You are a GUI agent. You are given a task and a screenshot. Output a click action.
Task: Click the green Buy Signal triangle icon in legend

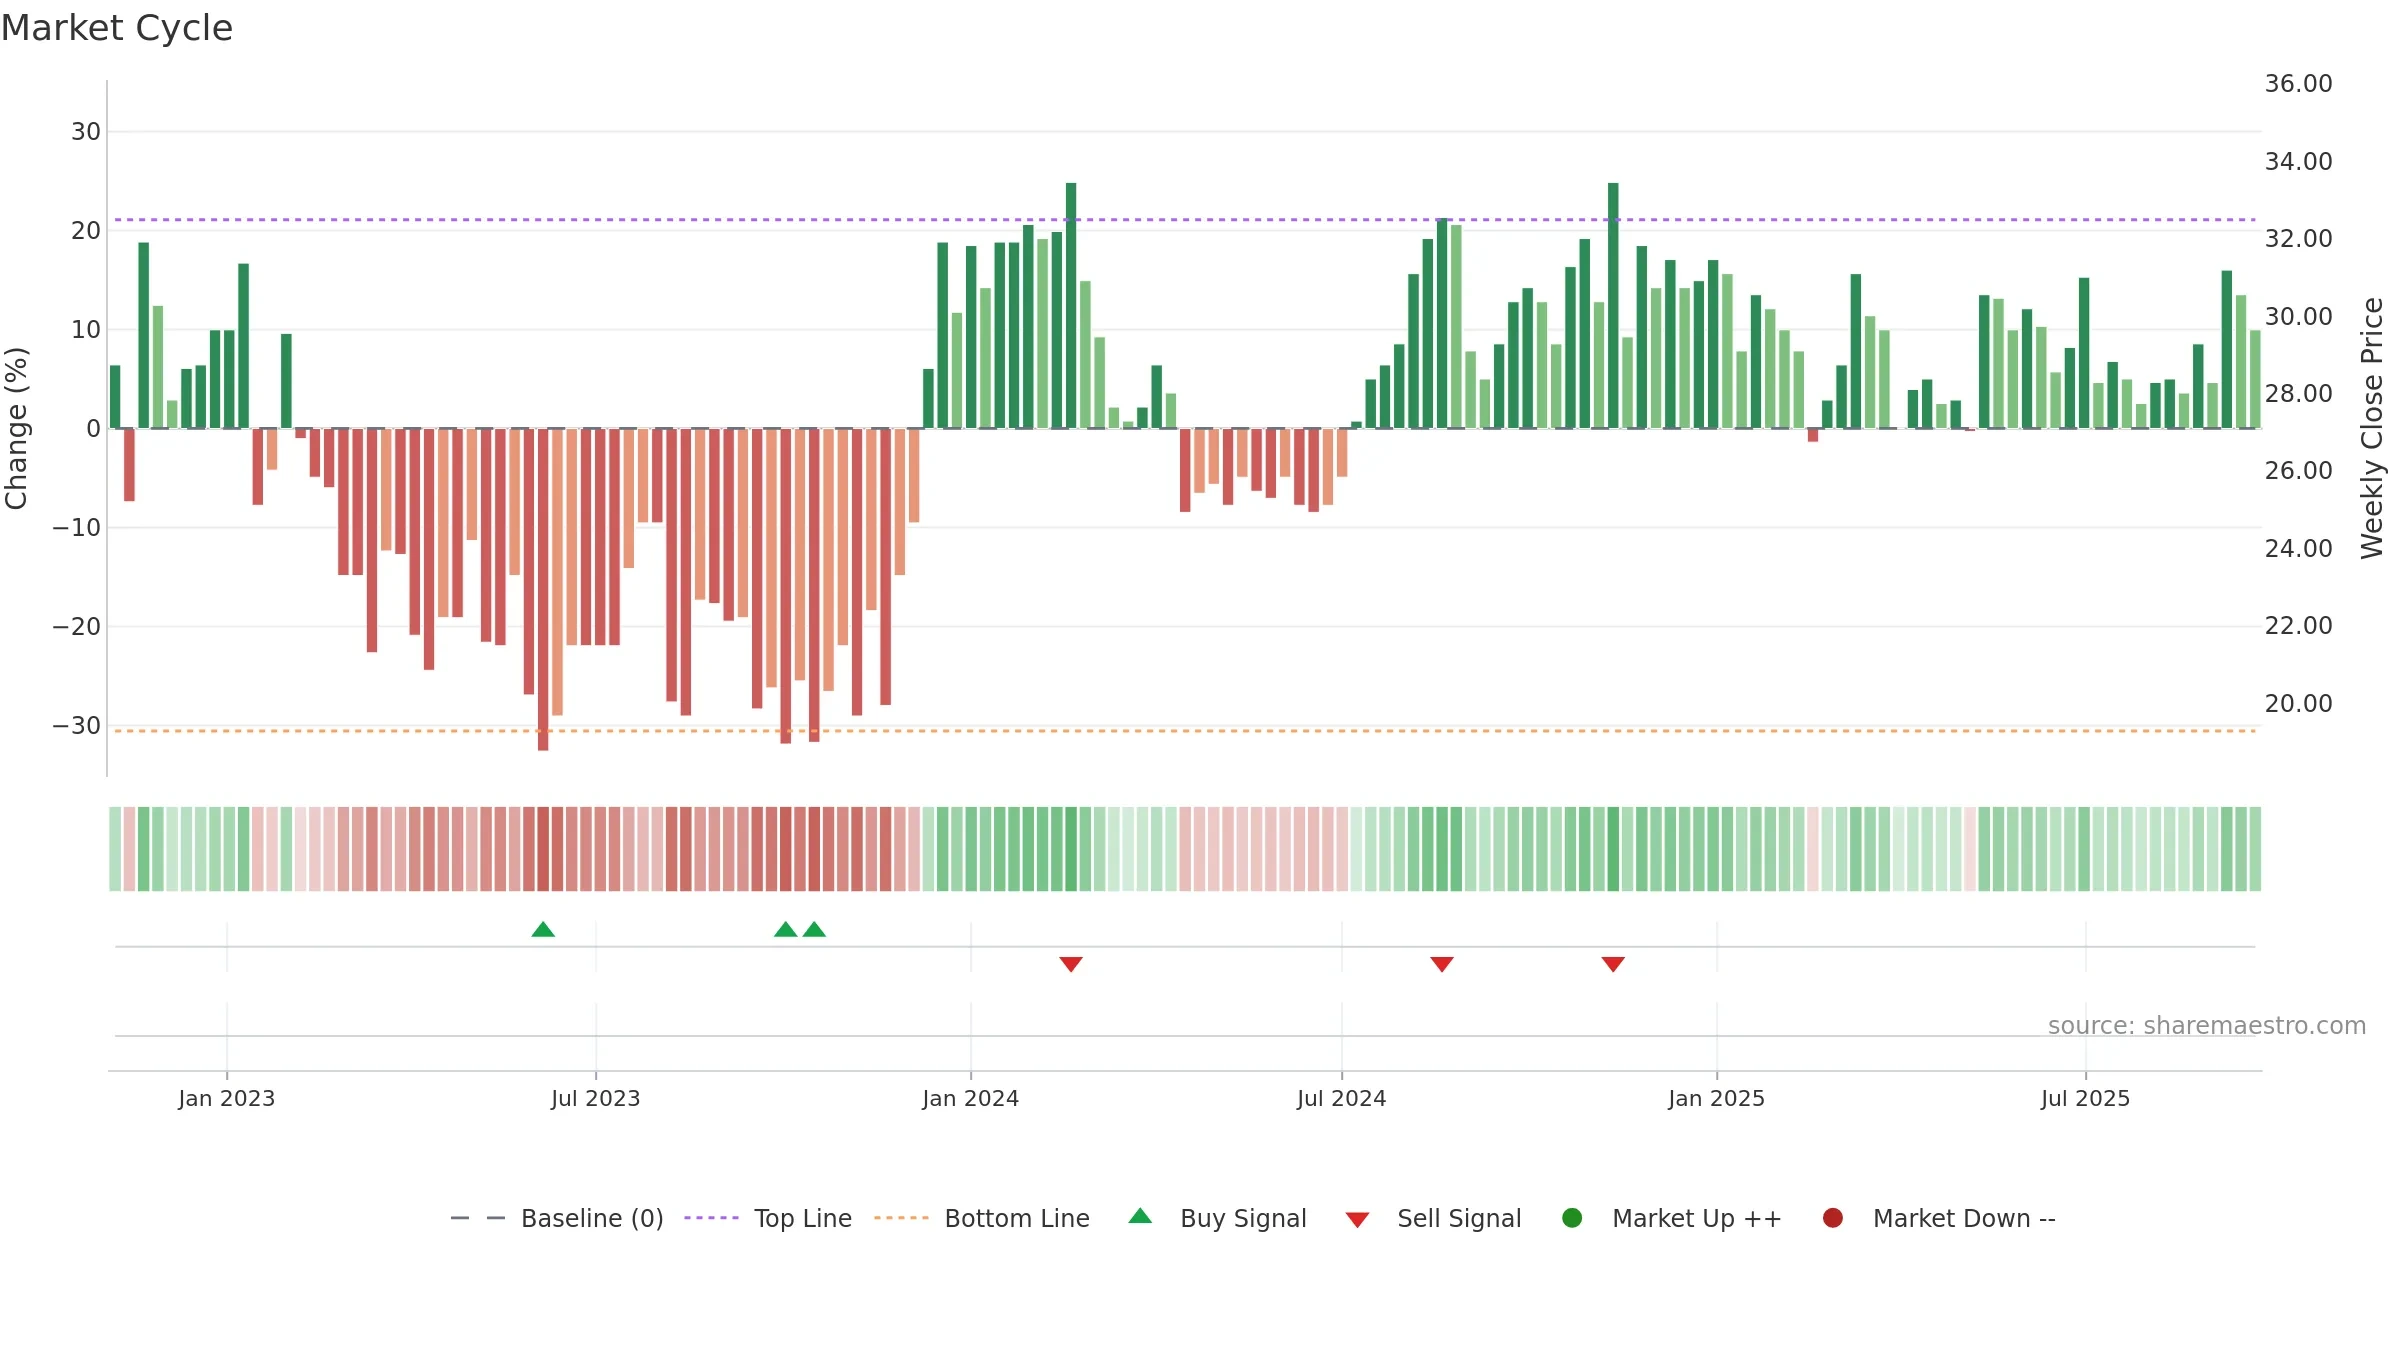point(1140,1217)
